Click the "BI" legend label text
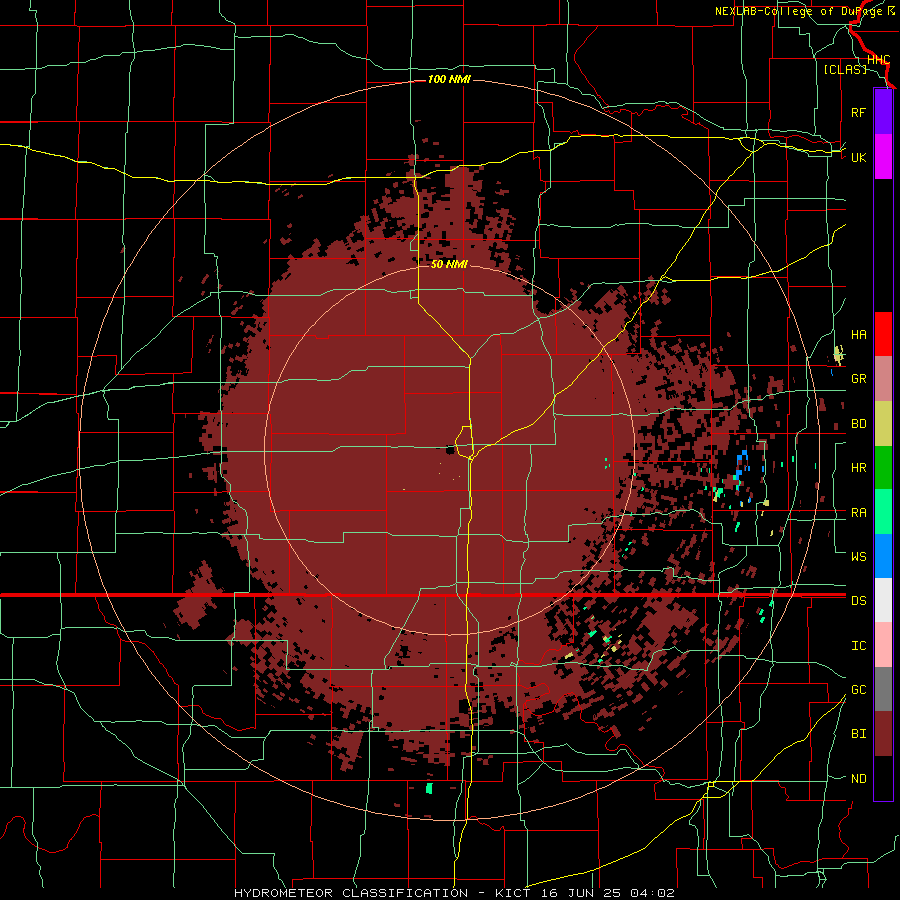The image size is (900, 900). click(x=858, y=734)
